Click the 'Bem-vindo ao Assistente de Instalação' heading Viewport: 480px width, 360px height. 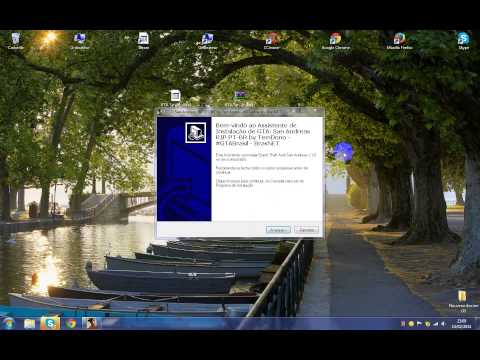263,134
